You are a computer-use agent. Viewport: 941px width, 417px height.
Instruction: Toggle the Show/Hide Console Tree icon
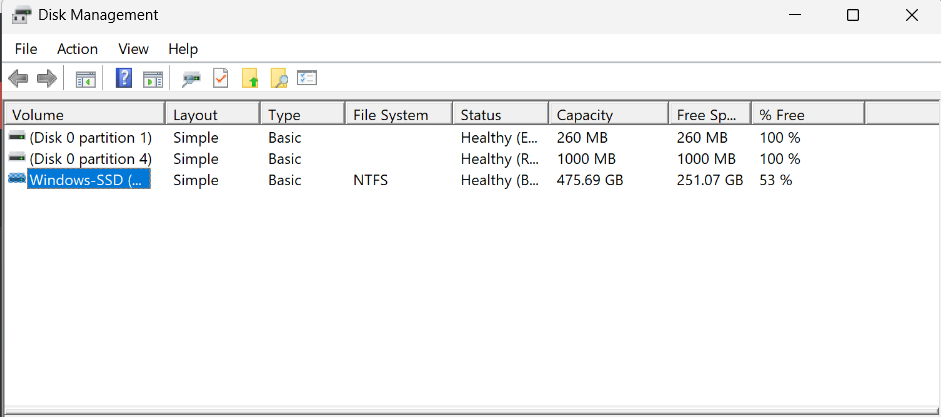[x=86, y=78]
